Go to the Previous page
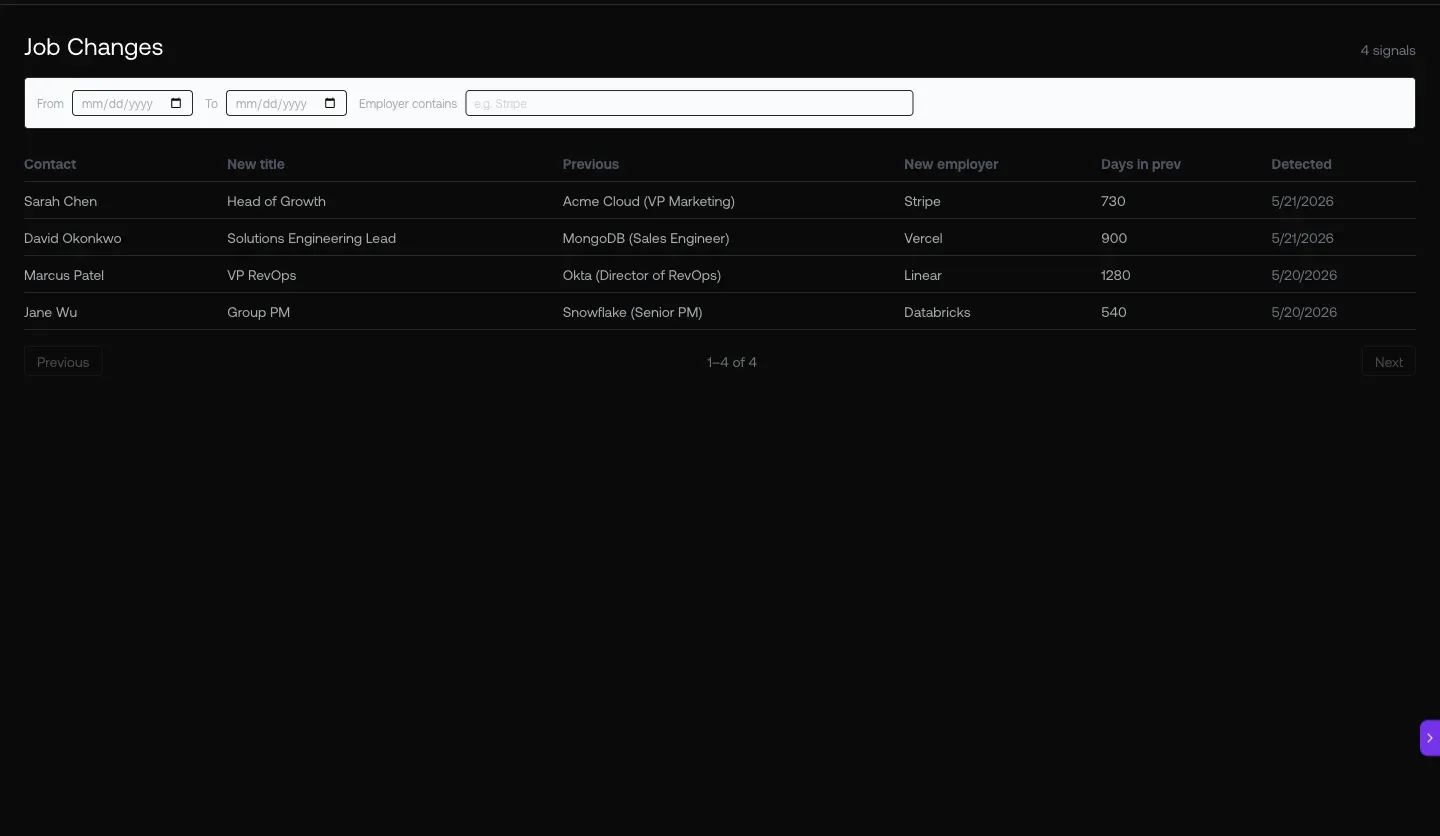Viewport: 1440px width, 836px height. pyautogui.click(x=63, y=362)
